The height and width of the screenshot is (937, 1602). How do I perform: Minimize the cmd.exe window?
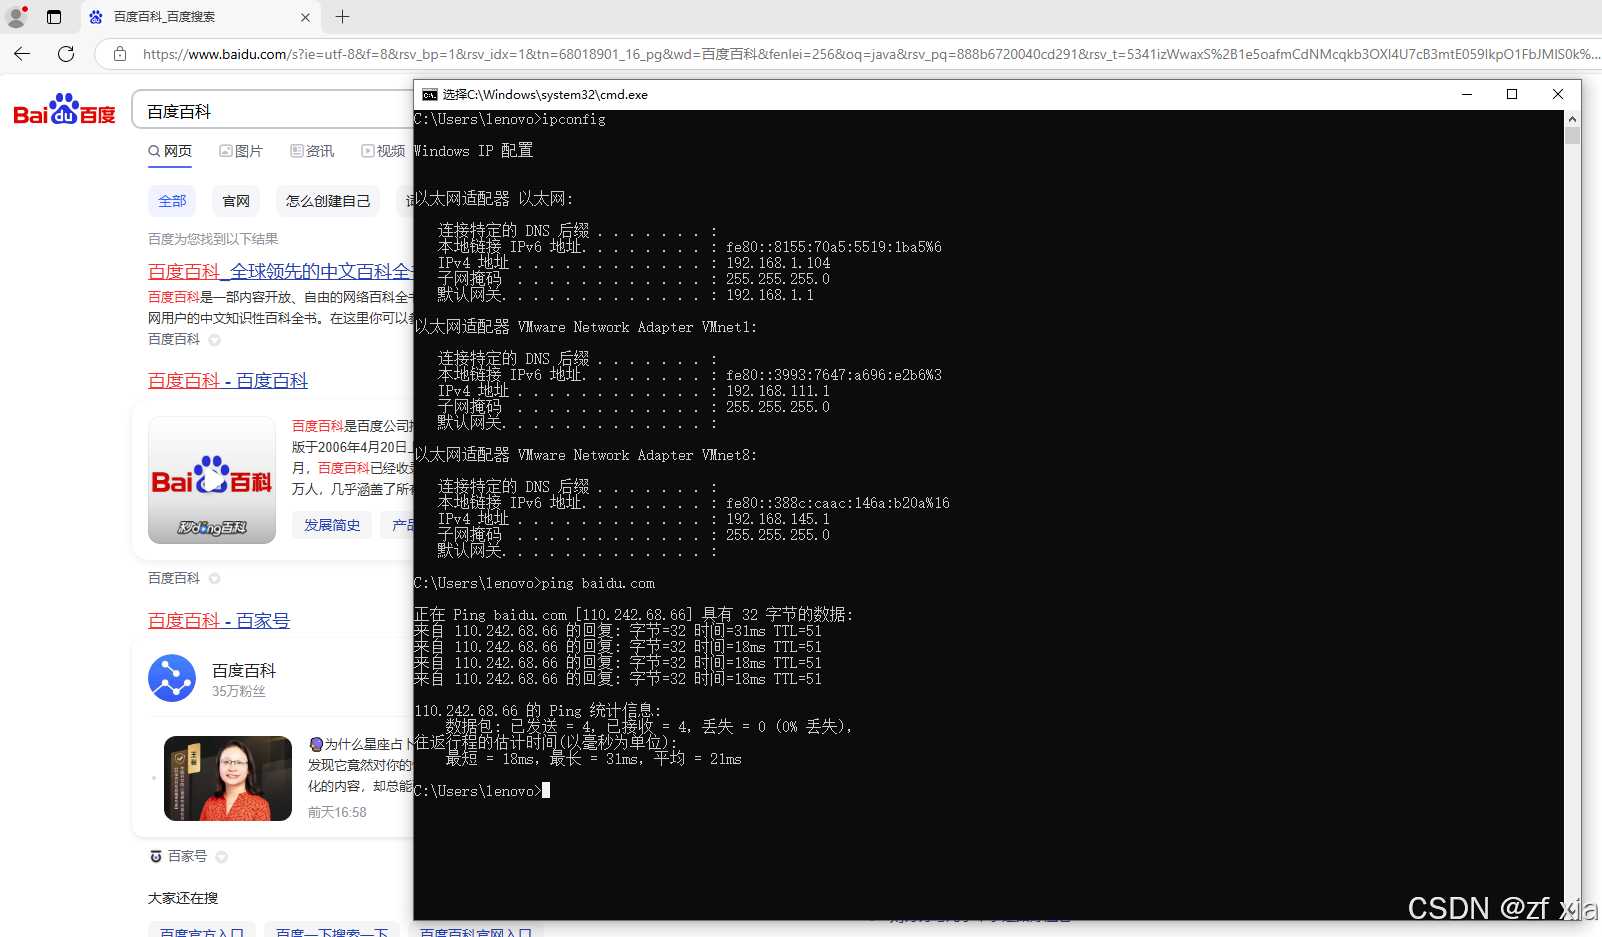click(x=1467, y=94)
